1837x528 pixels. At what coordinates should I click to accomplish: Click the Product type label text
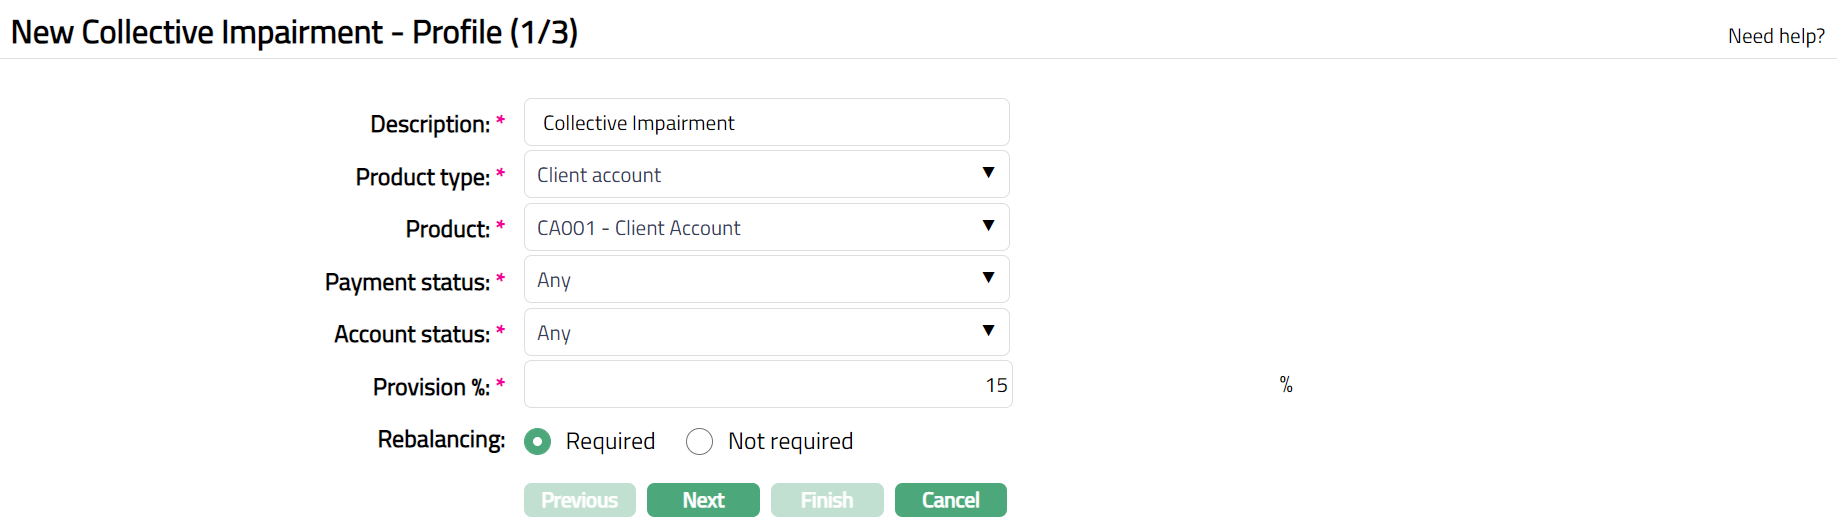422,177
